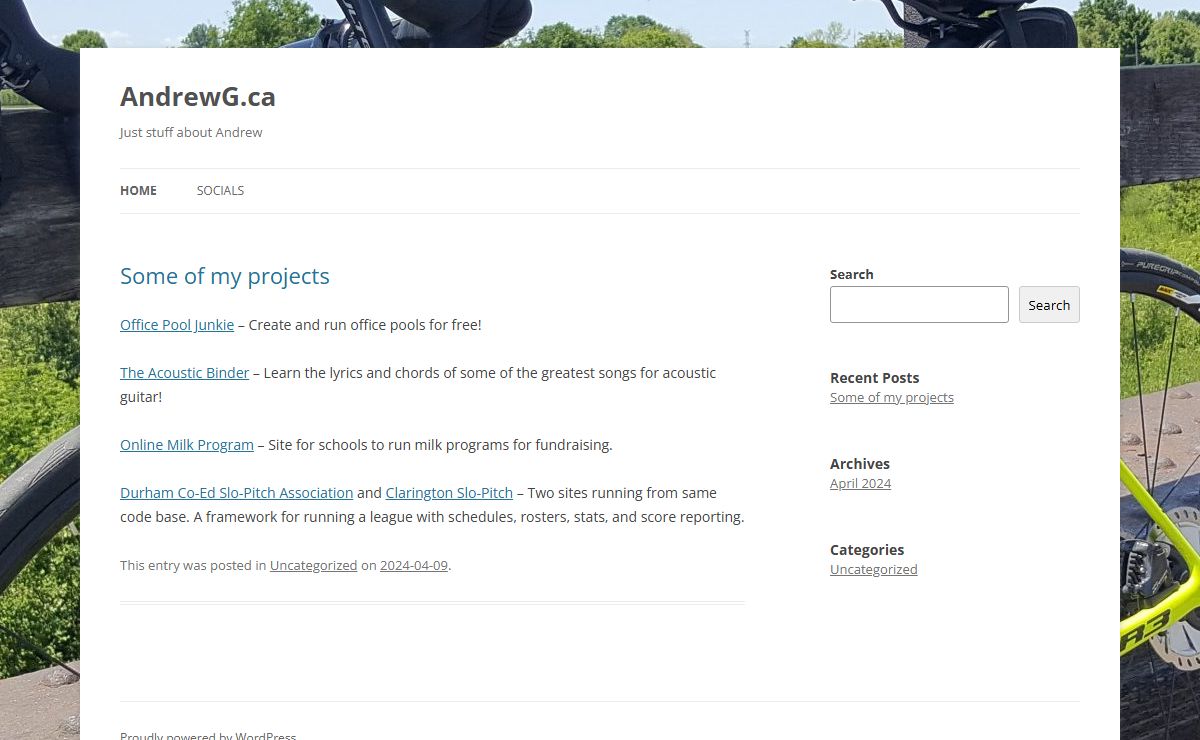Open the 2024-04-09 post date link
The width and height of the screenshot is (1200, 740).
(414, 565)
